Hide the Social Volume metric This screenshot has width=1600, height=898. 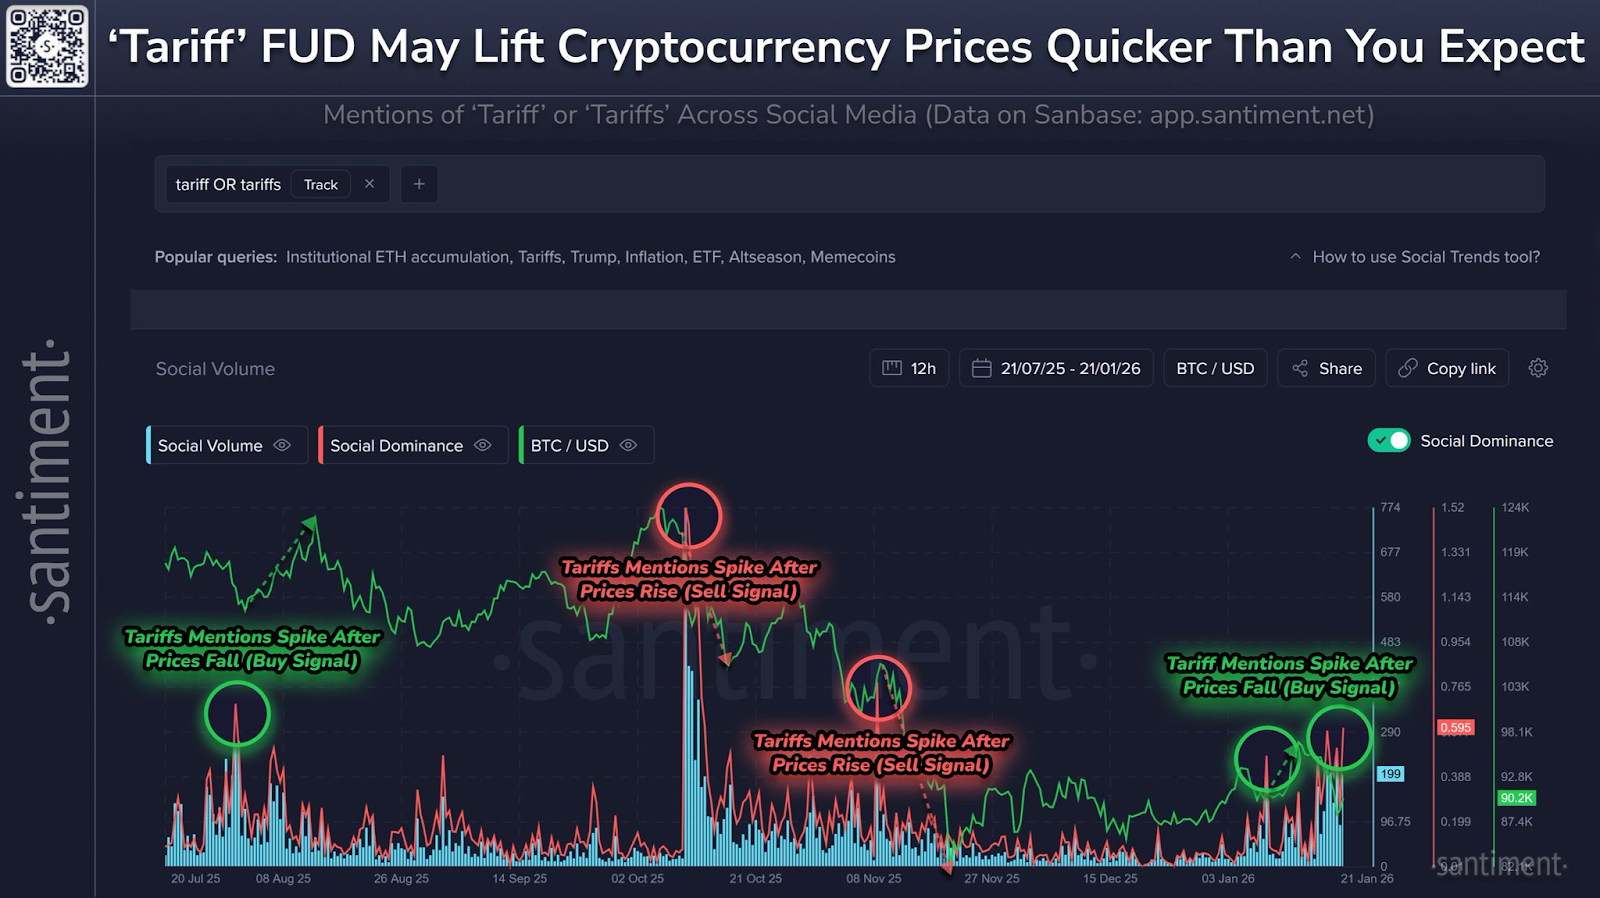click(x=282, y=445)
